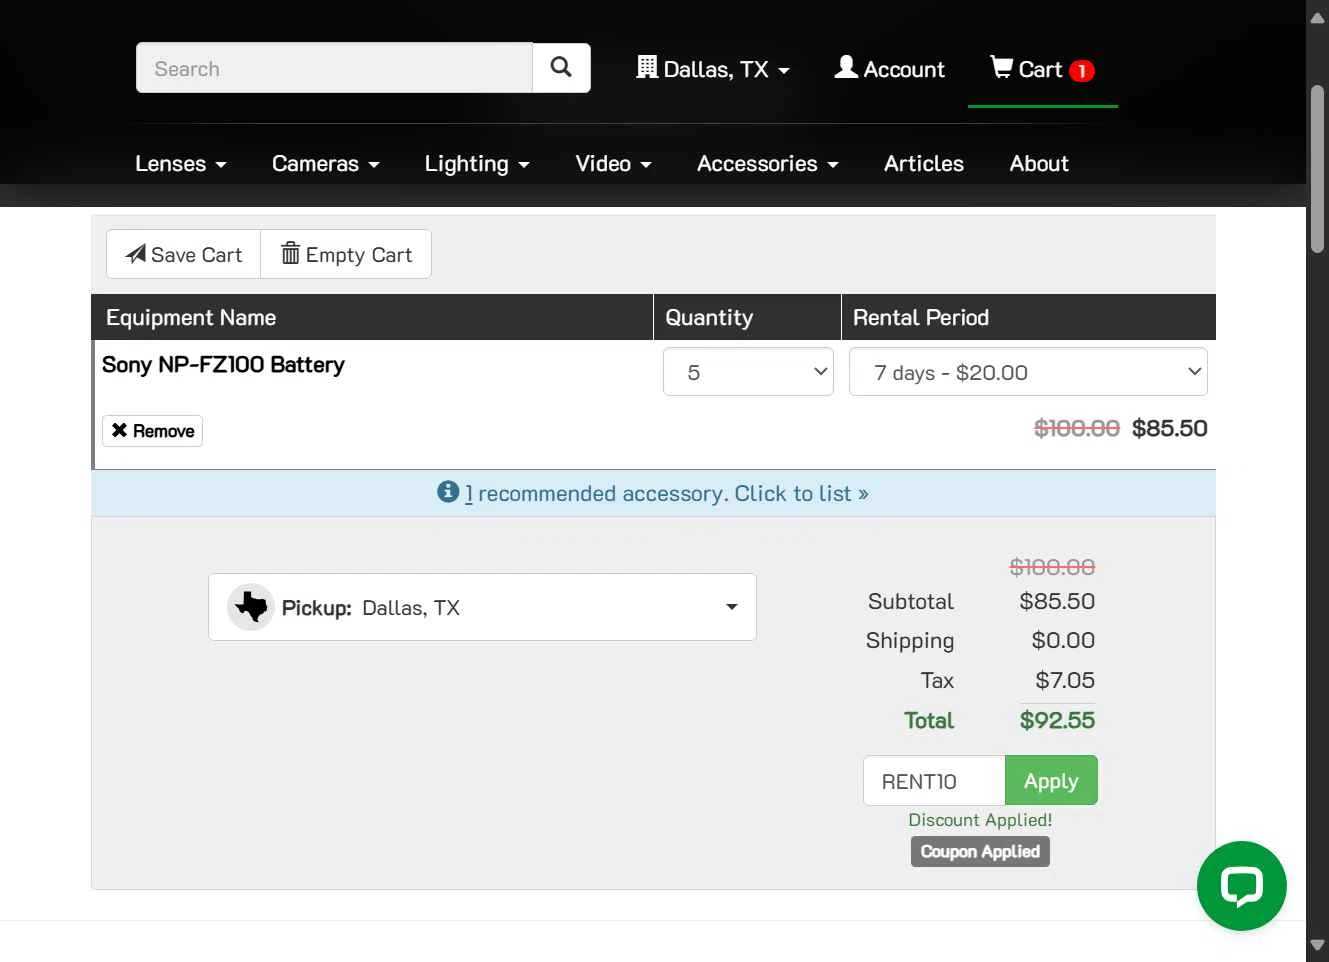Open the Cart tab
The image size is (1329, 962).
tap(1042, 69)
